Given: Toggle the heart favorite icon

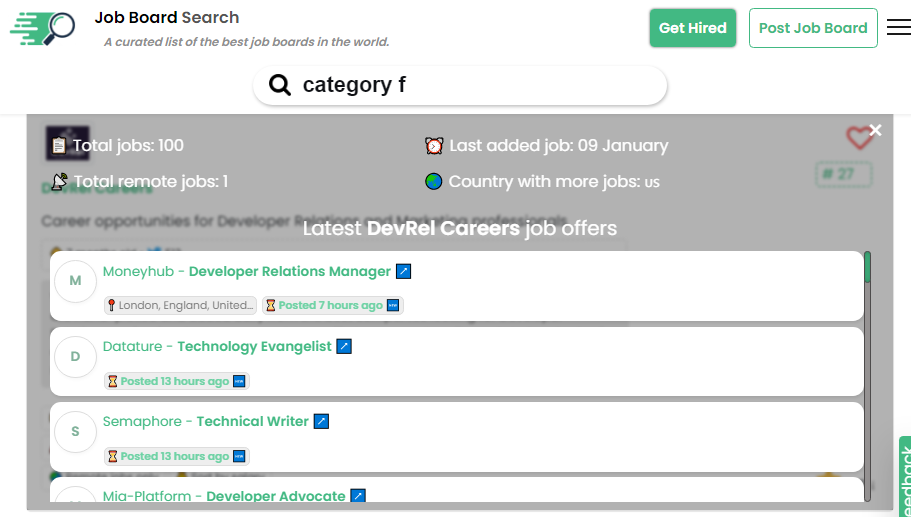Looking at the screenshot, I should pyautogui.click(x=858, y=138).
